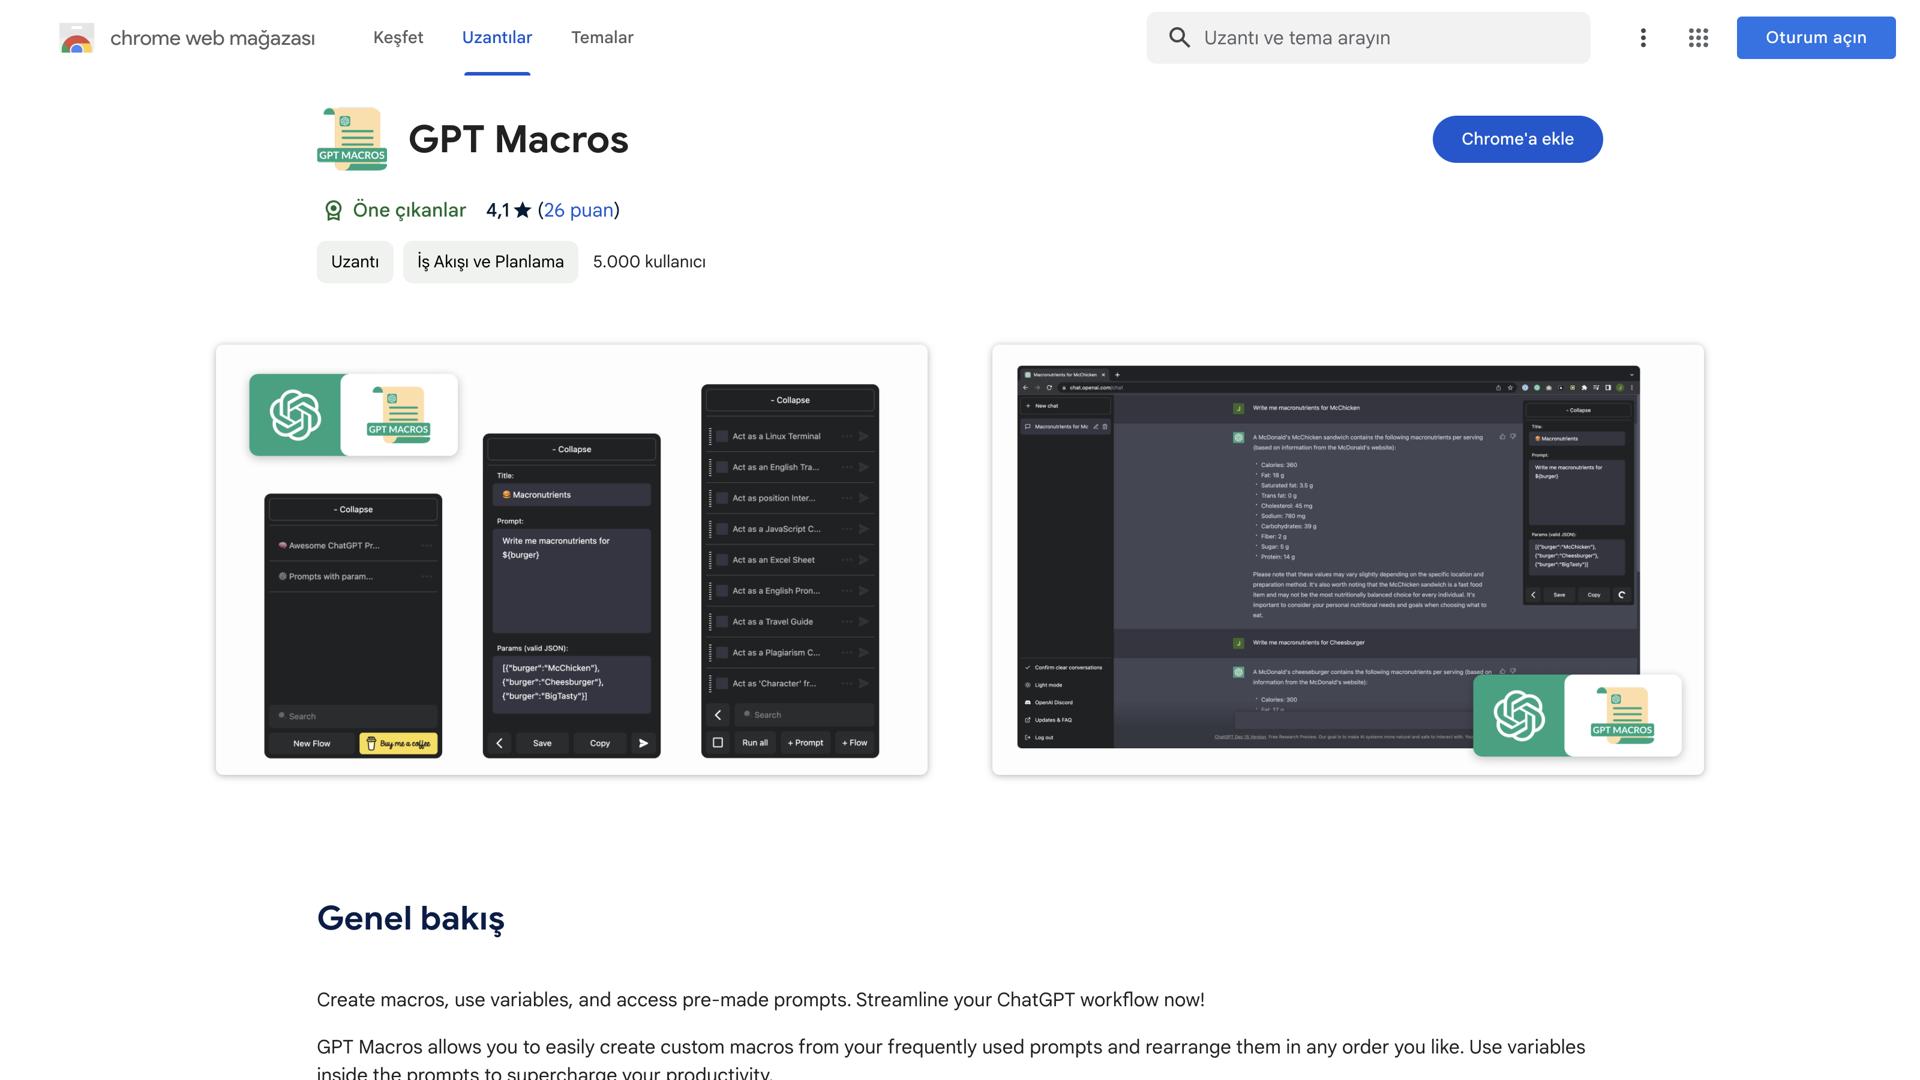Open the first screenshot thumbnail
Viewport: 1920px width, 1080px height.
(x=571, y=560)
